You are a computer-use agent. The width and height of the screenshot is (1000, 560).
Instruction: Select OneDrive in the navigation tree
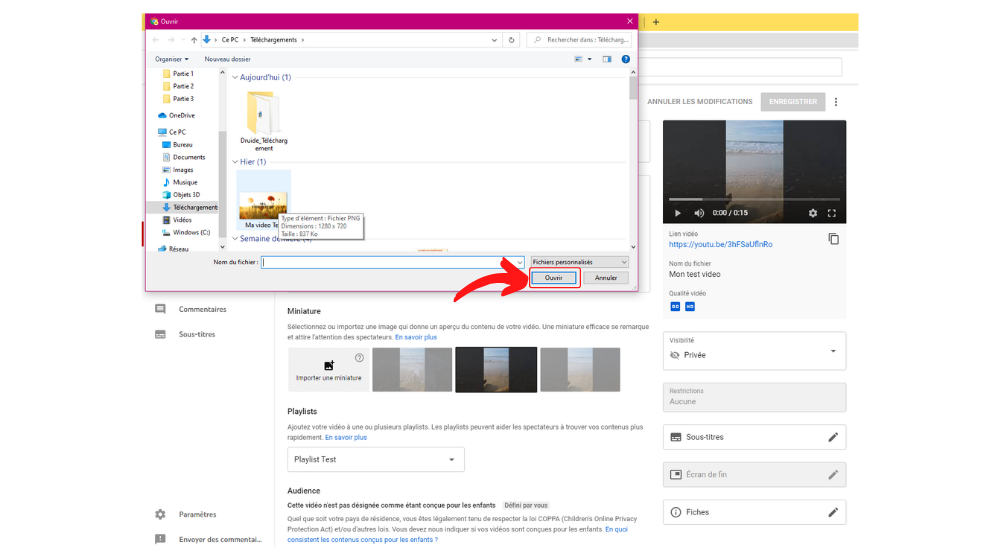(x=177, y=115)
